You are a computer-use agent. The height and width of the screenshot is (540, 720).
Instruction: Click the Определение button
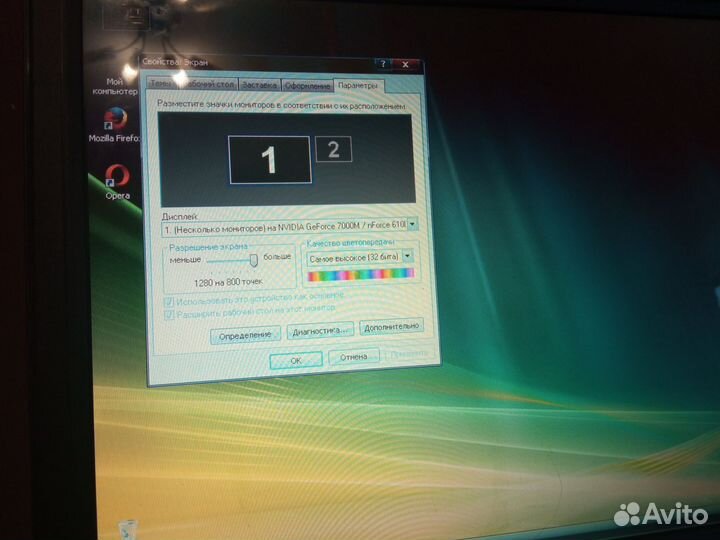pyautogui.click(x=245, y=336)
